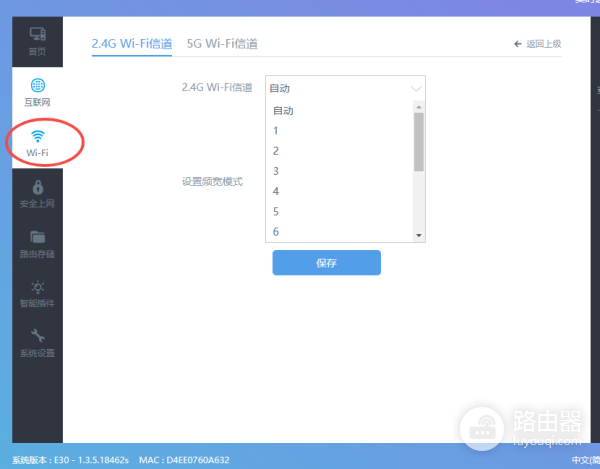The width and height of the screenshot is (600, 469).
Task: Switch to the 5G Wi-Fi信道 tab
Action: point(222,44)
